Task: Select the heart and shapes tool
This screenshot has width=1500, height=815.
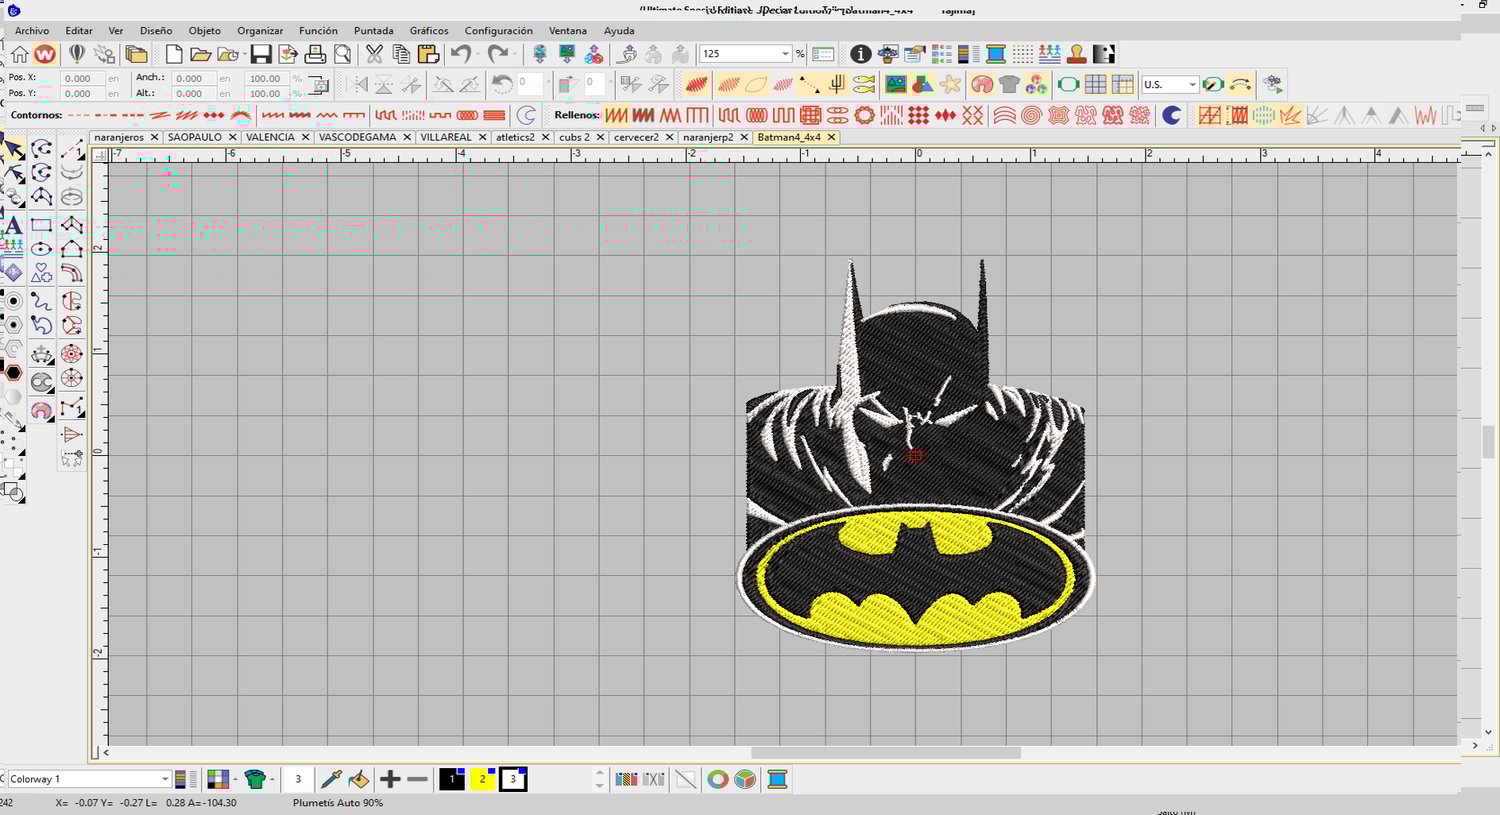Action: tap(41, 273)
